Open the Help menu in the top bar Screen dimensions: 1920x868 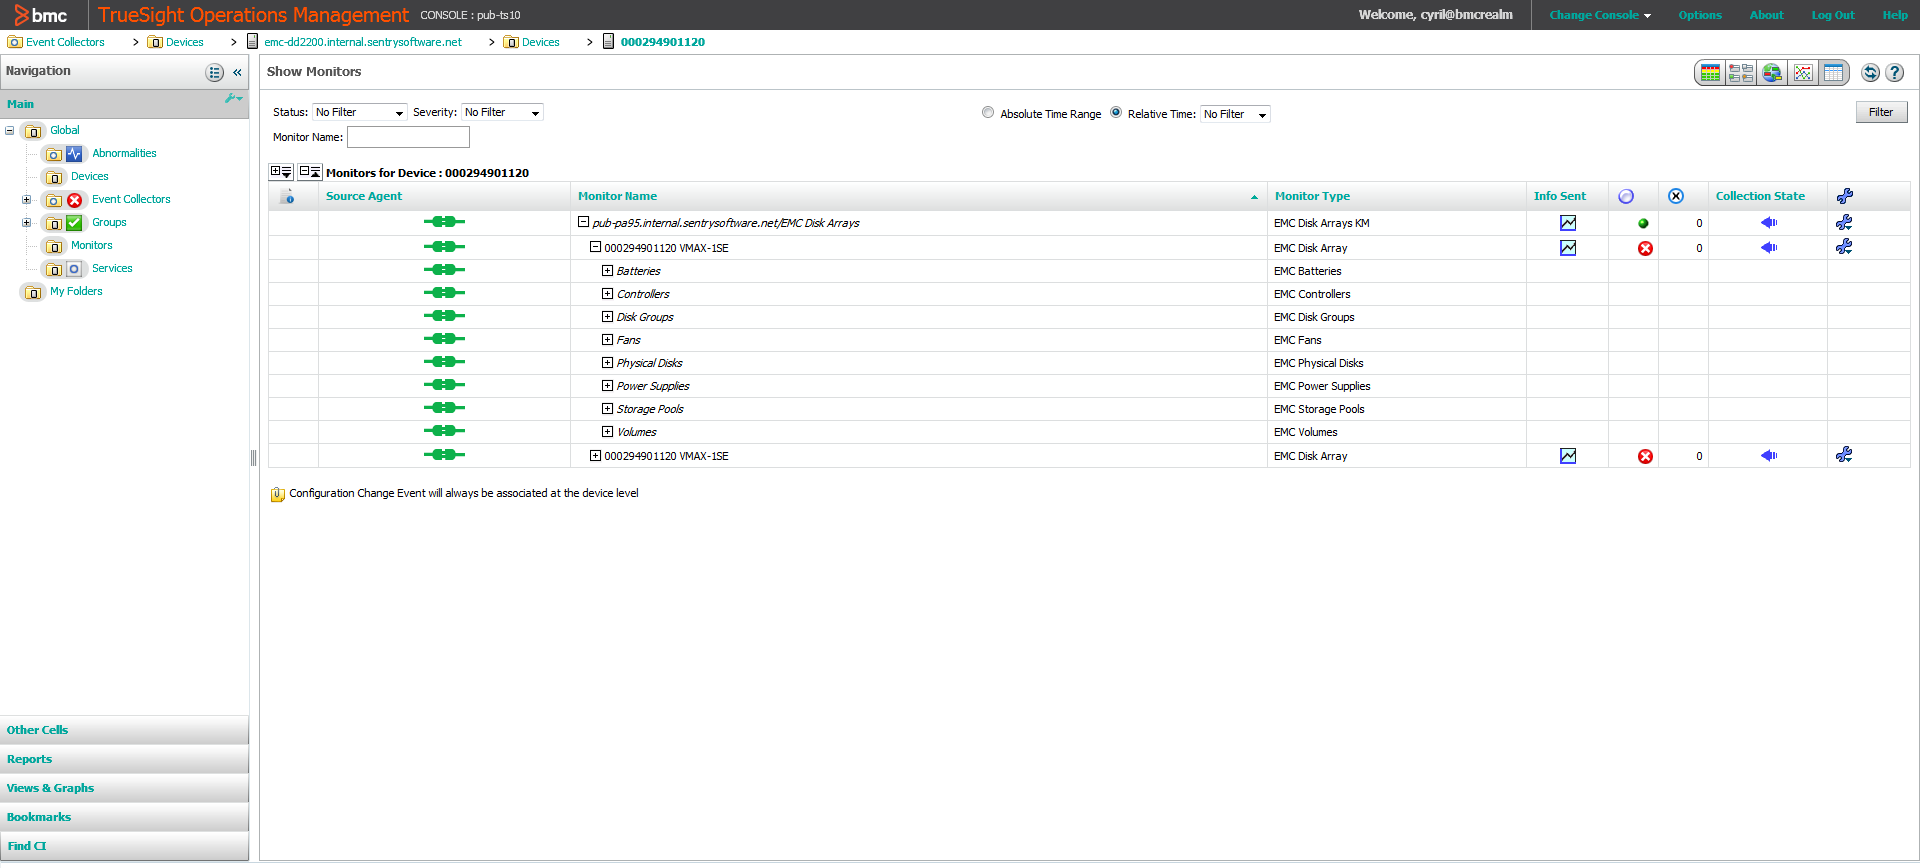[1895, 15]
